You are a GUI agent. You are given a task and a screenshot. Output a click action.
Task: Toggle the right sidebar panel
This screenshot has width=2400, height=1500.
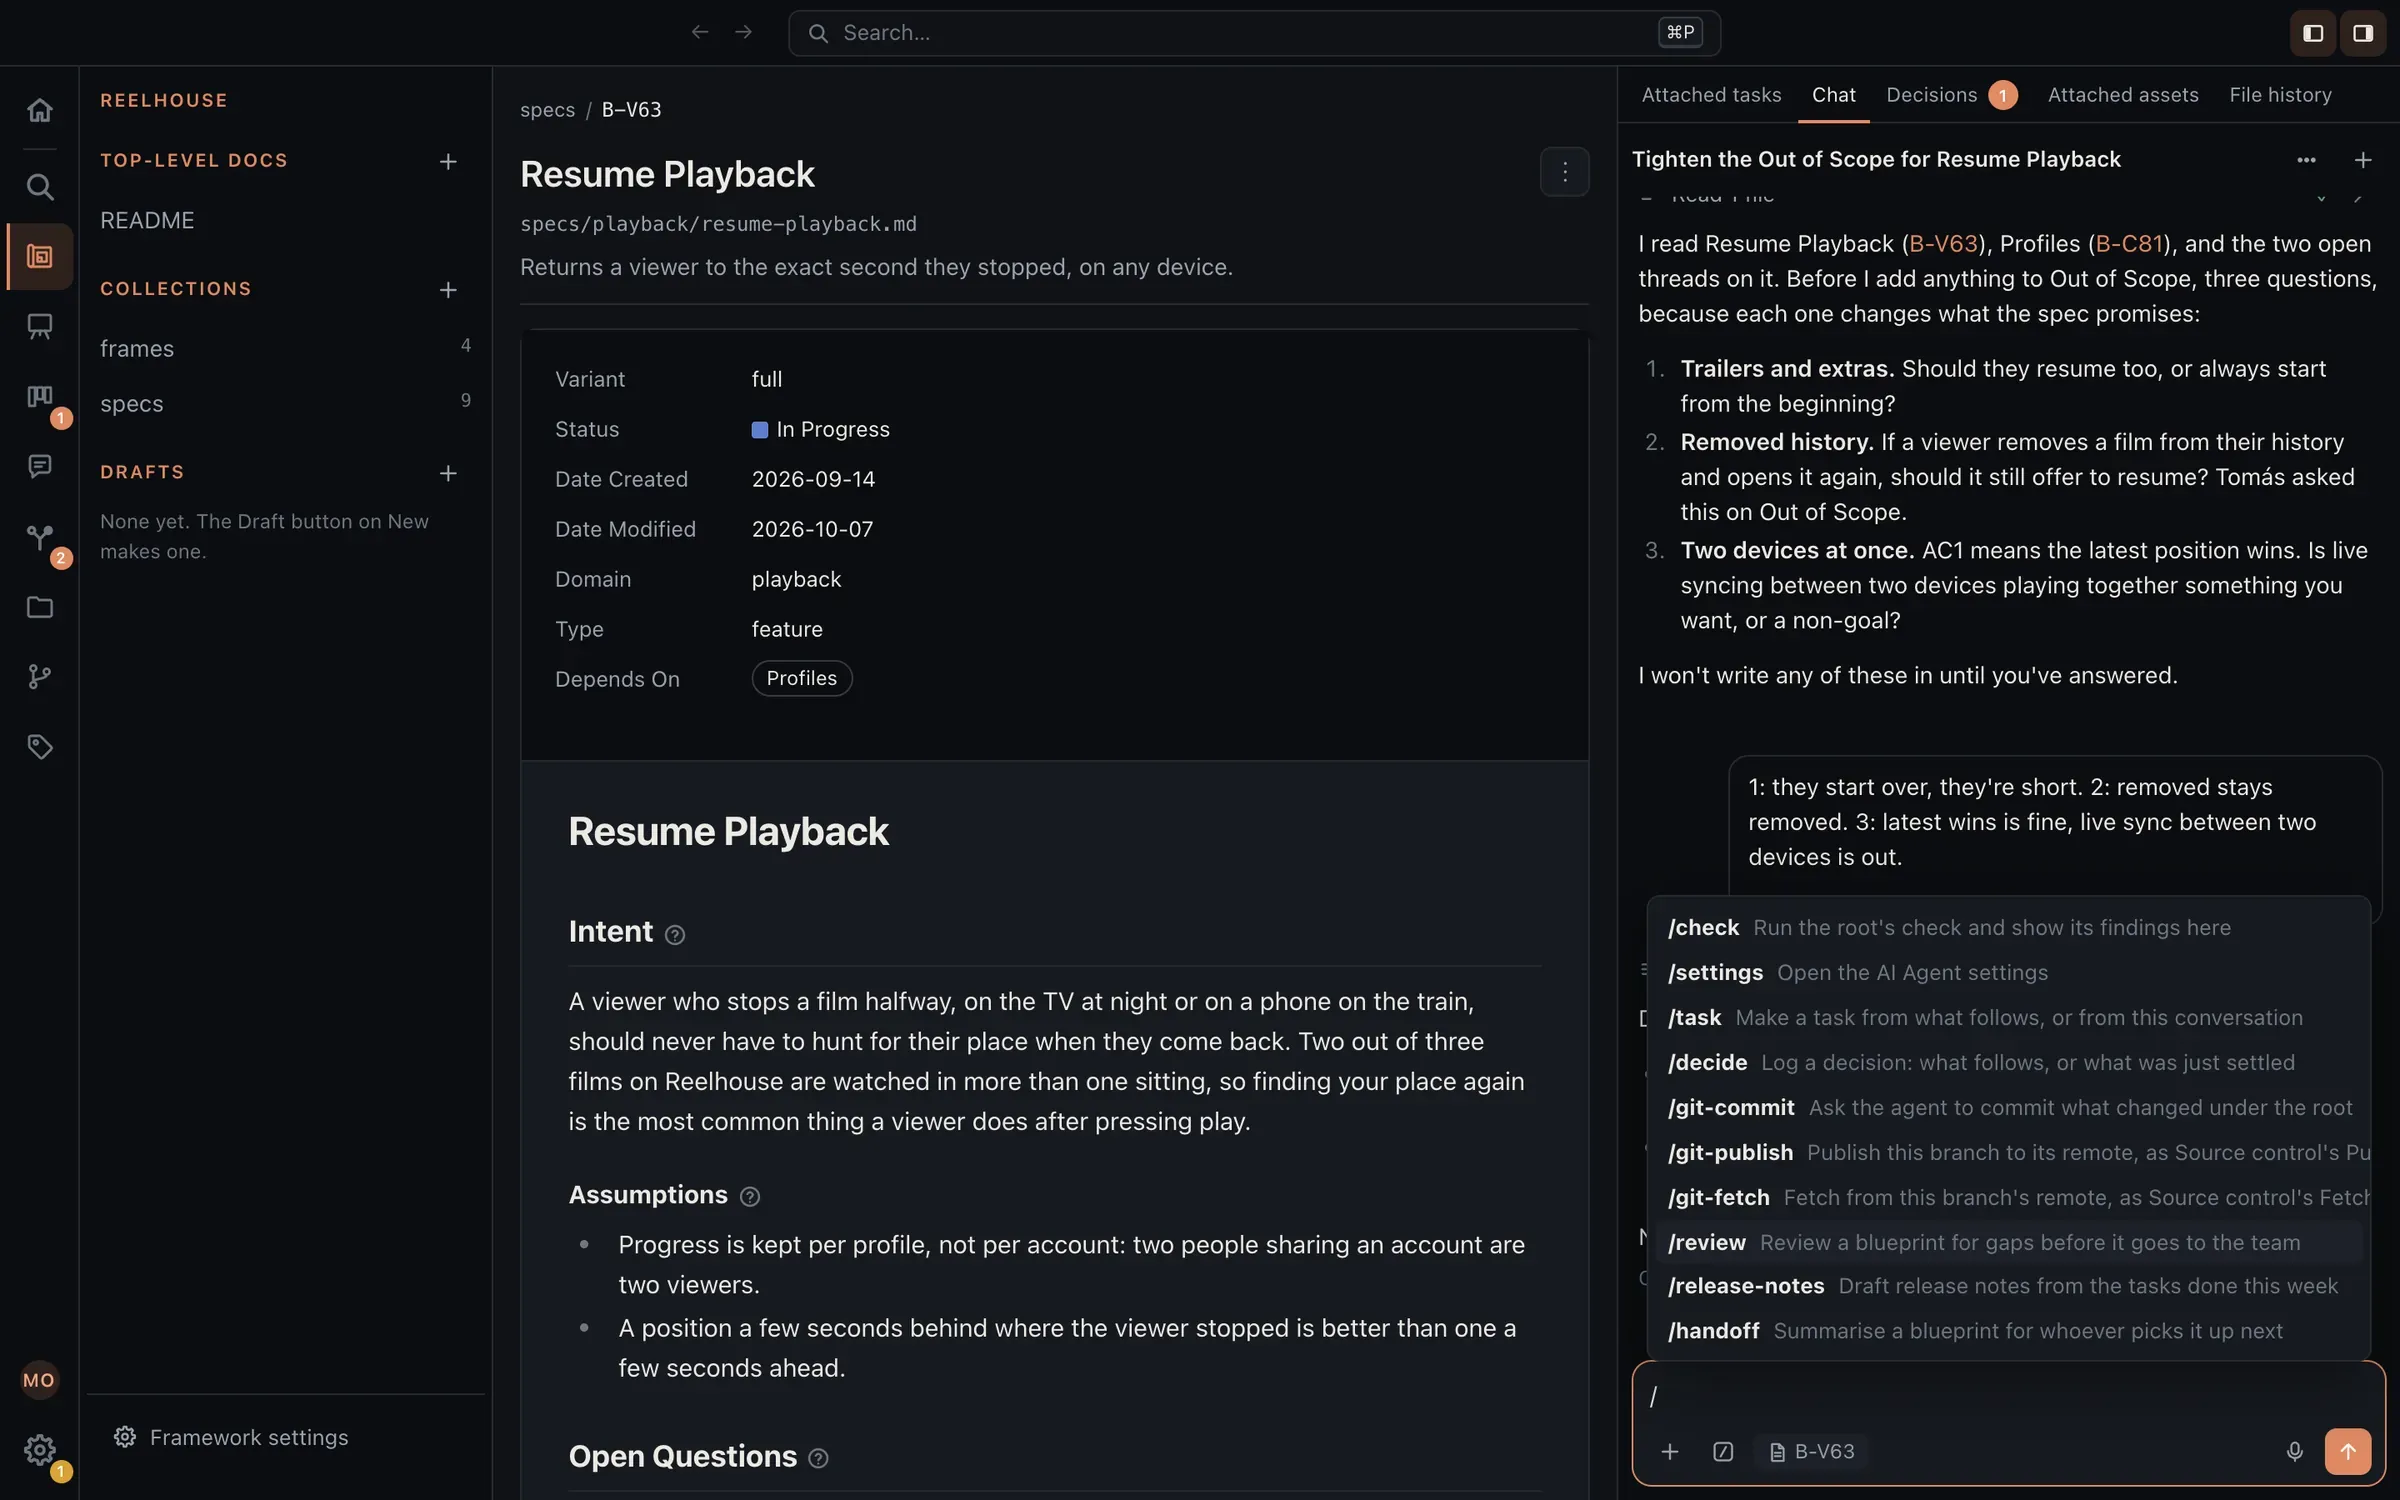click(x=2362, y=33)
